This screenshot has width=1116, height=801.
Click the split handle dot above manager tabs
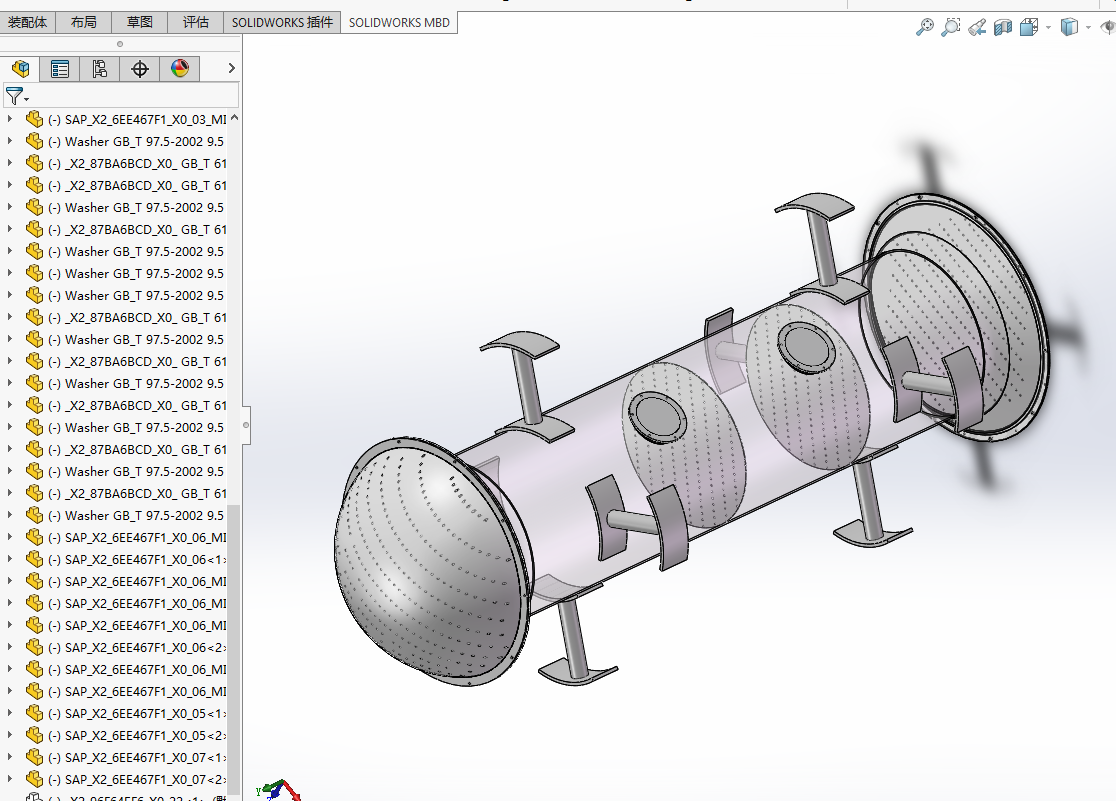pyautogui.click(x=120, y=44)
